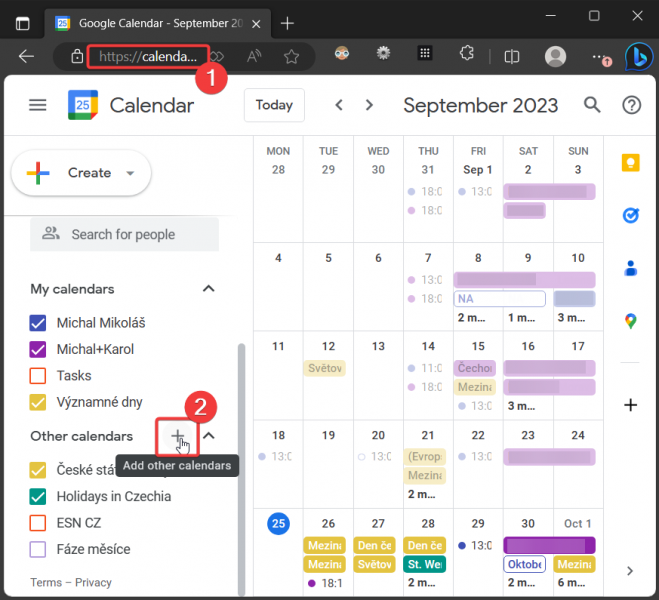
Task: Open Contacts in the side panel
Action: click(631, 268)
